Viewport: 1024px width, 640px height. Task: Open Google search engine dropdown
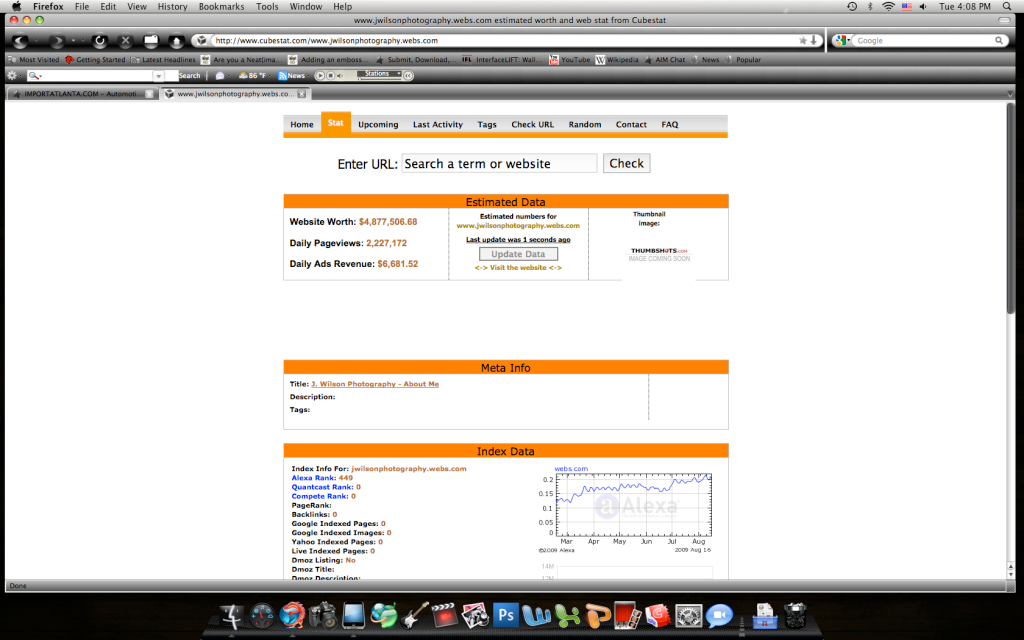(x=843, y=41)
